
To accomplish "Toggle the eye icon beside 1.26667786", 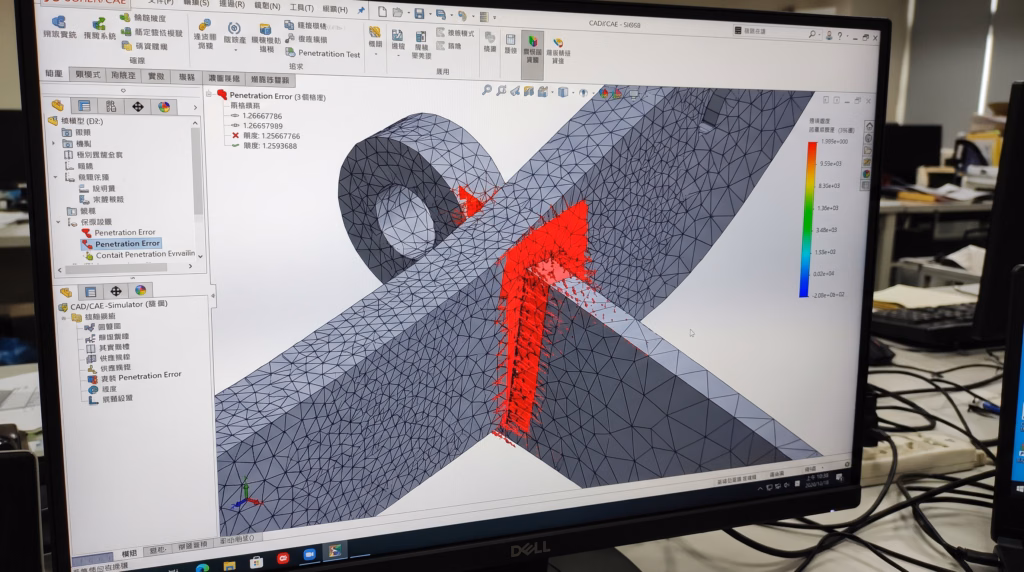I will [235, 116].
